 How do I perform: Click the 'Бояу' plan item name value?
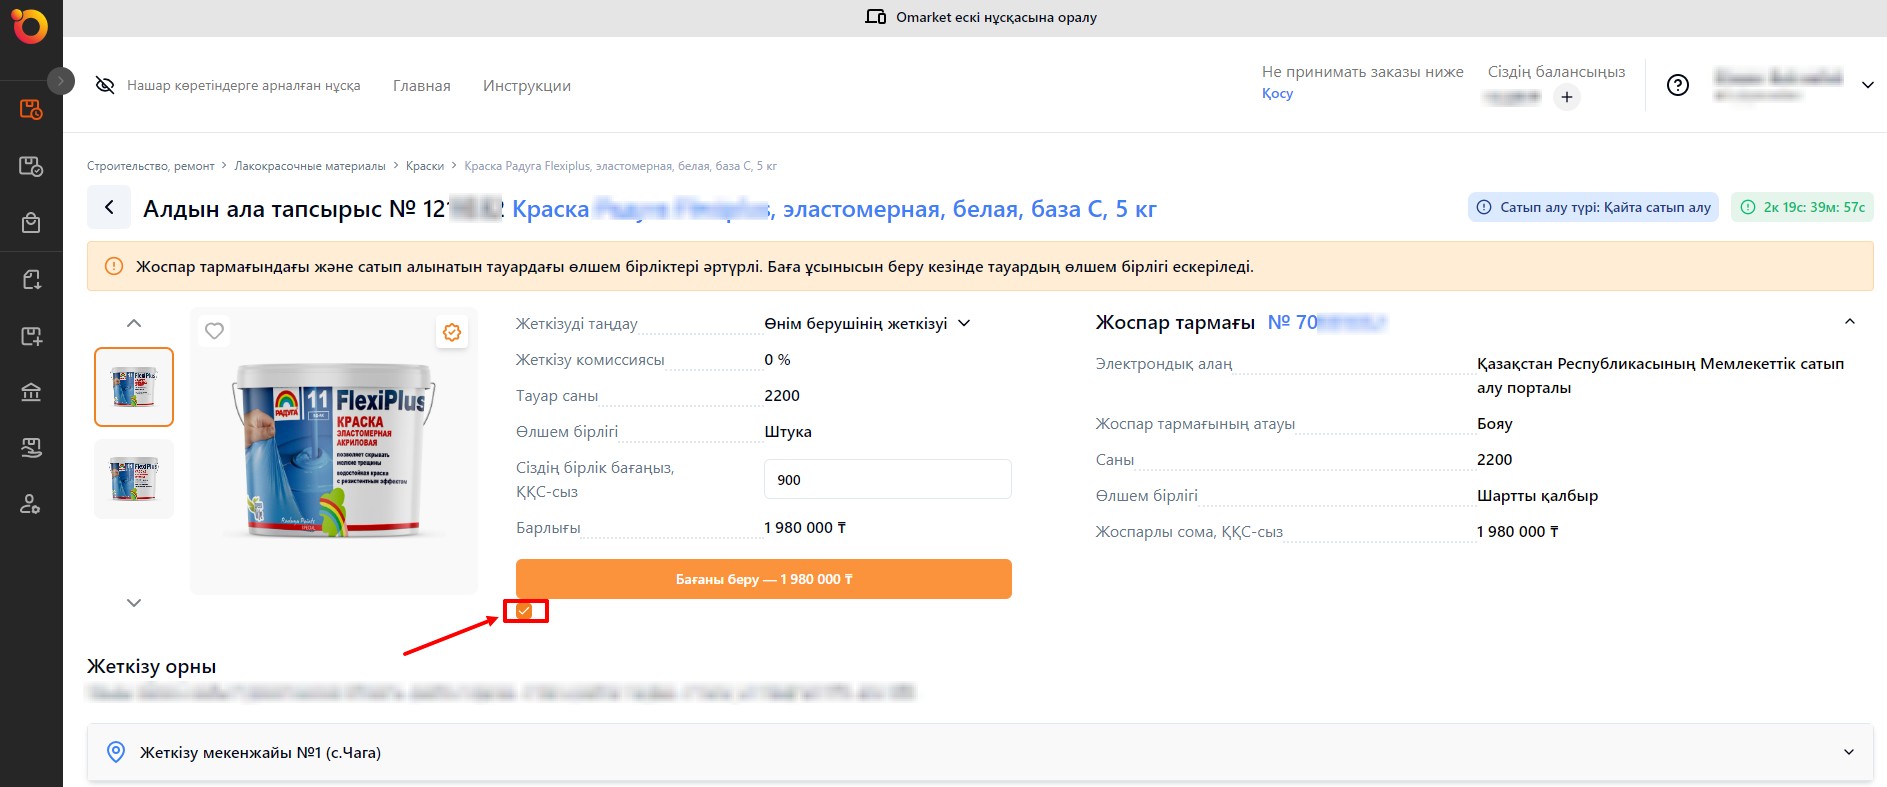coord(1494,424)
